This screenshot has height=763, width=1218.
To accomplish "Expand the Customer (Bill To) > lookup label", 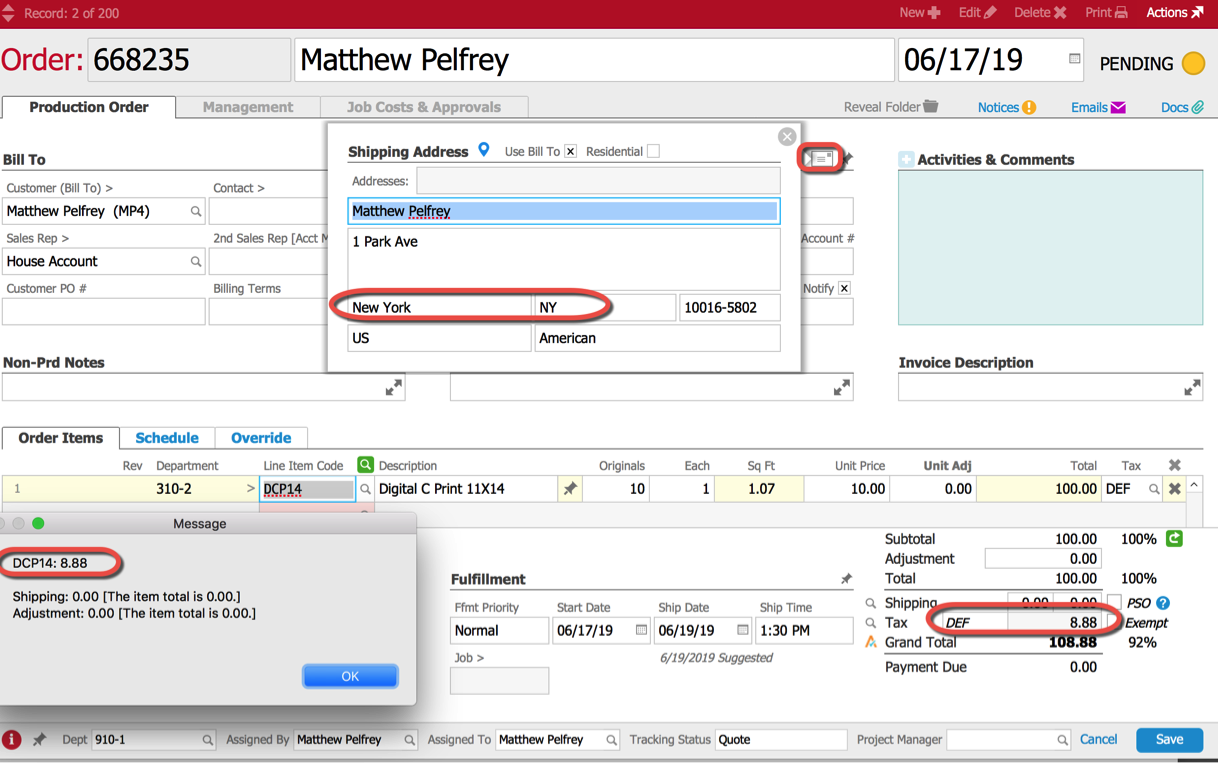I will 59,188.
